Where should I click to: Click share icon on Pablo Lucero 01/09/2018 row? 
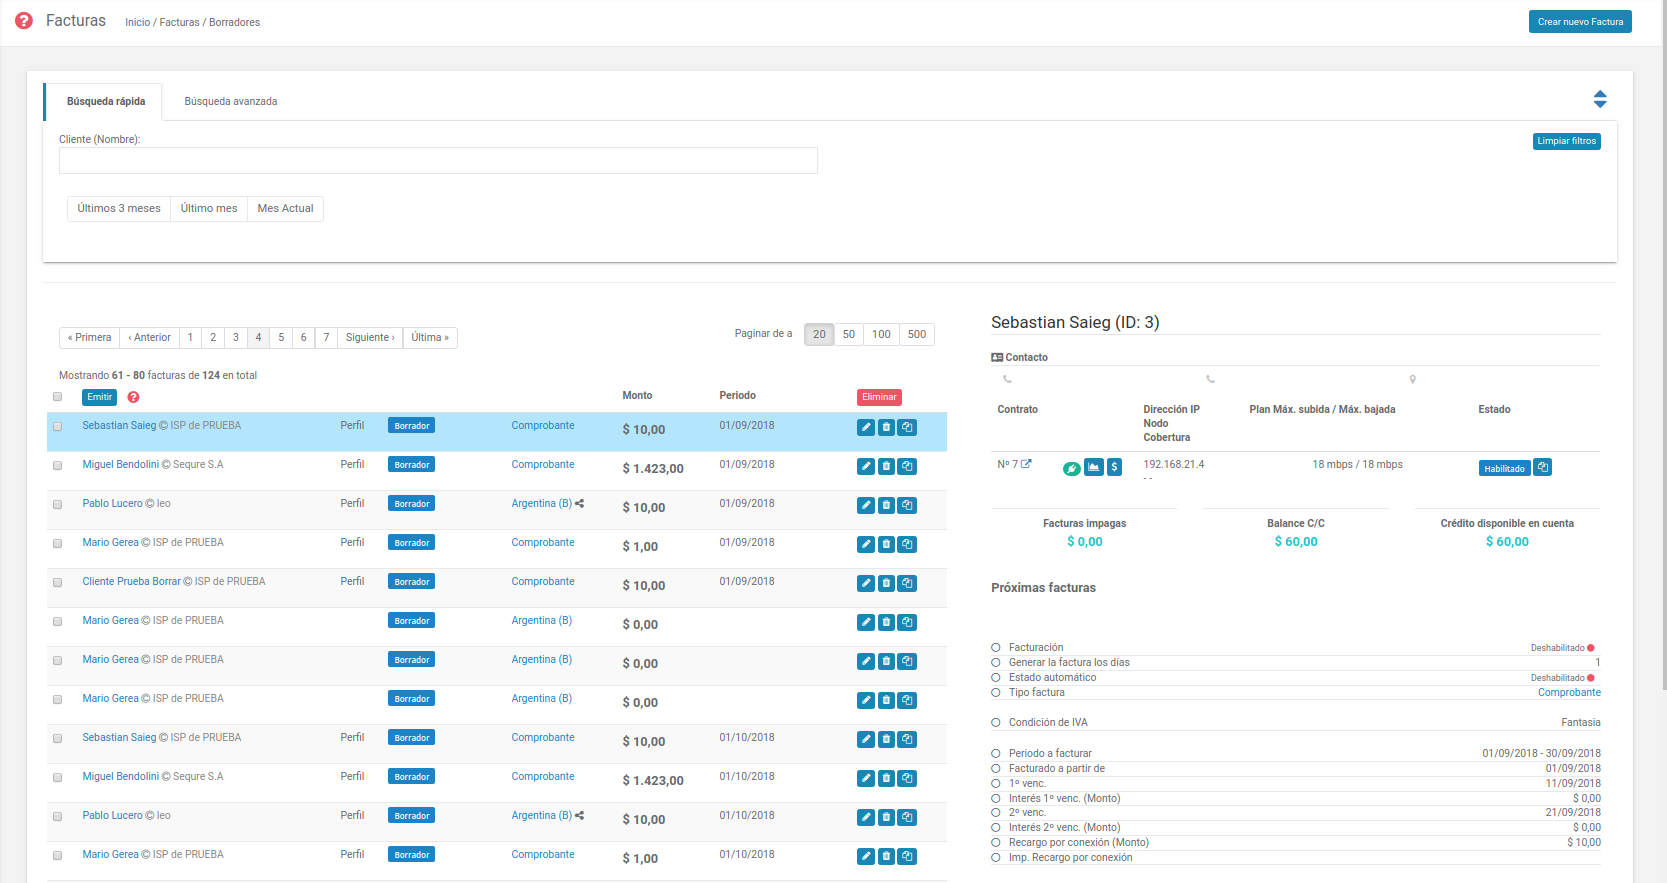(579, 503)
